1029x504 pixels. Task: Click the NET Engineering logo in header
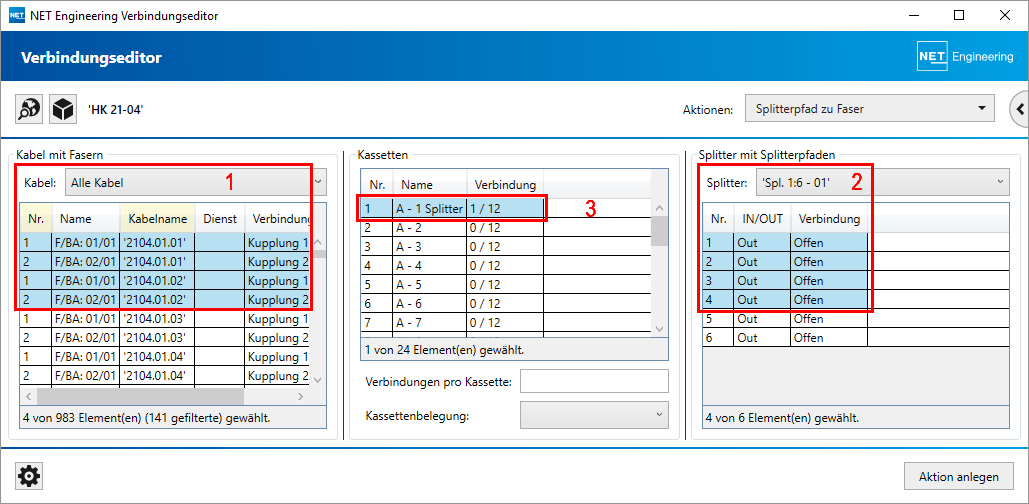pos(965,57)
